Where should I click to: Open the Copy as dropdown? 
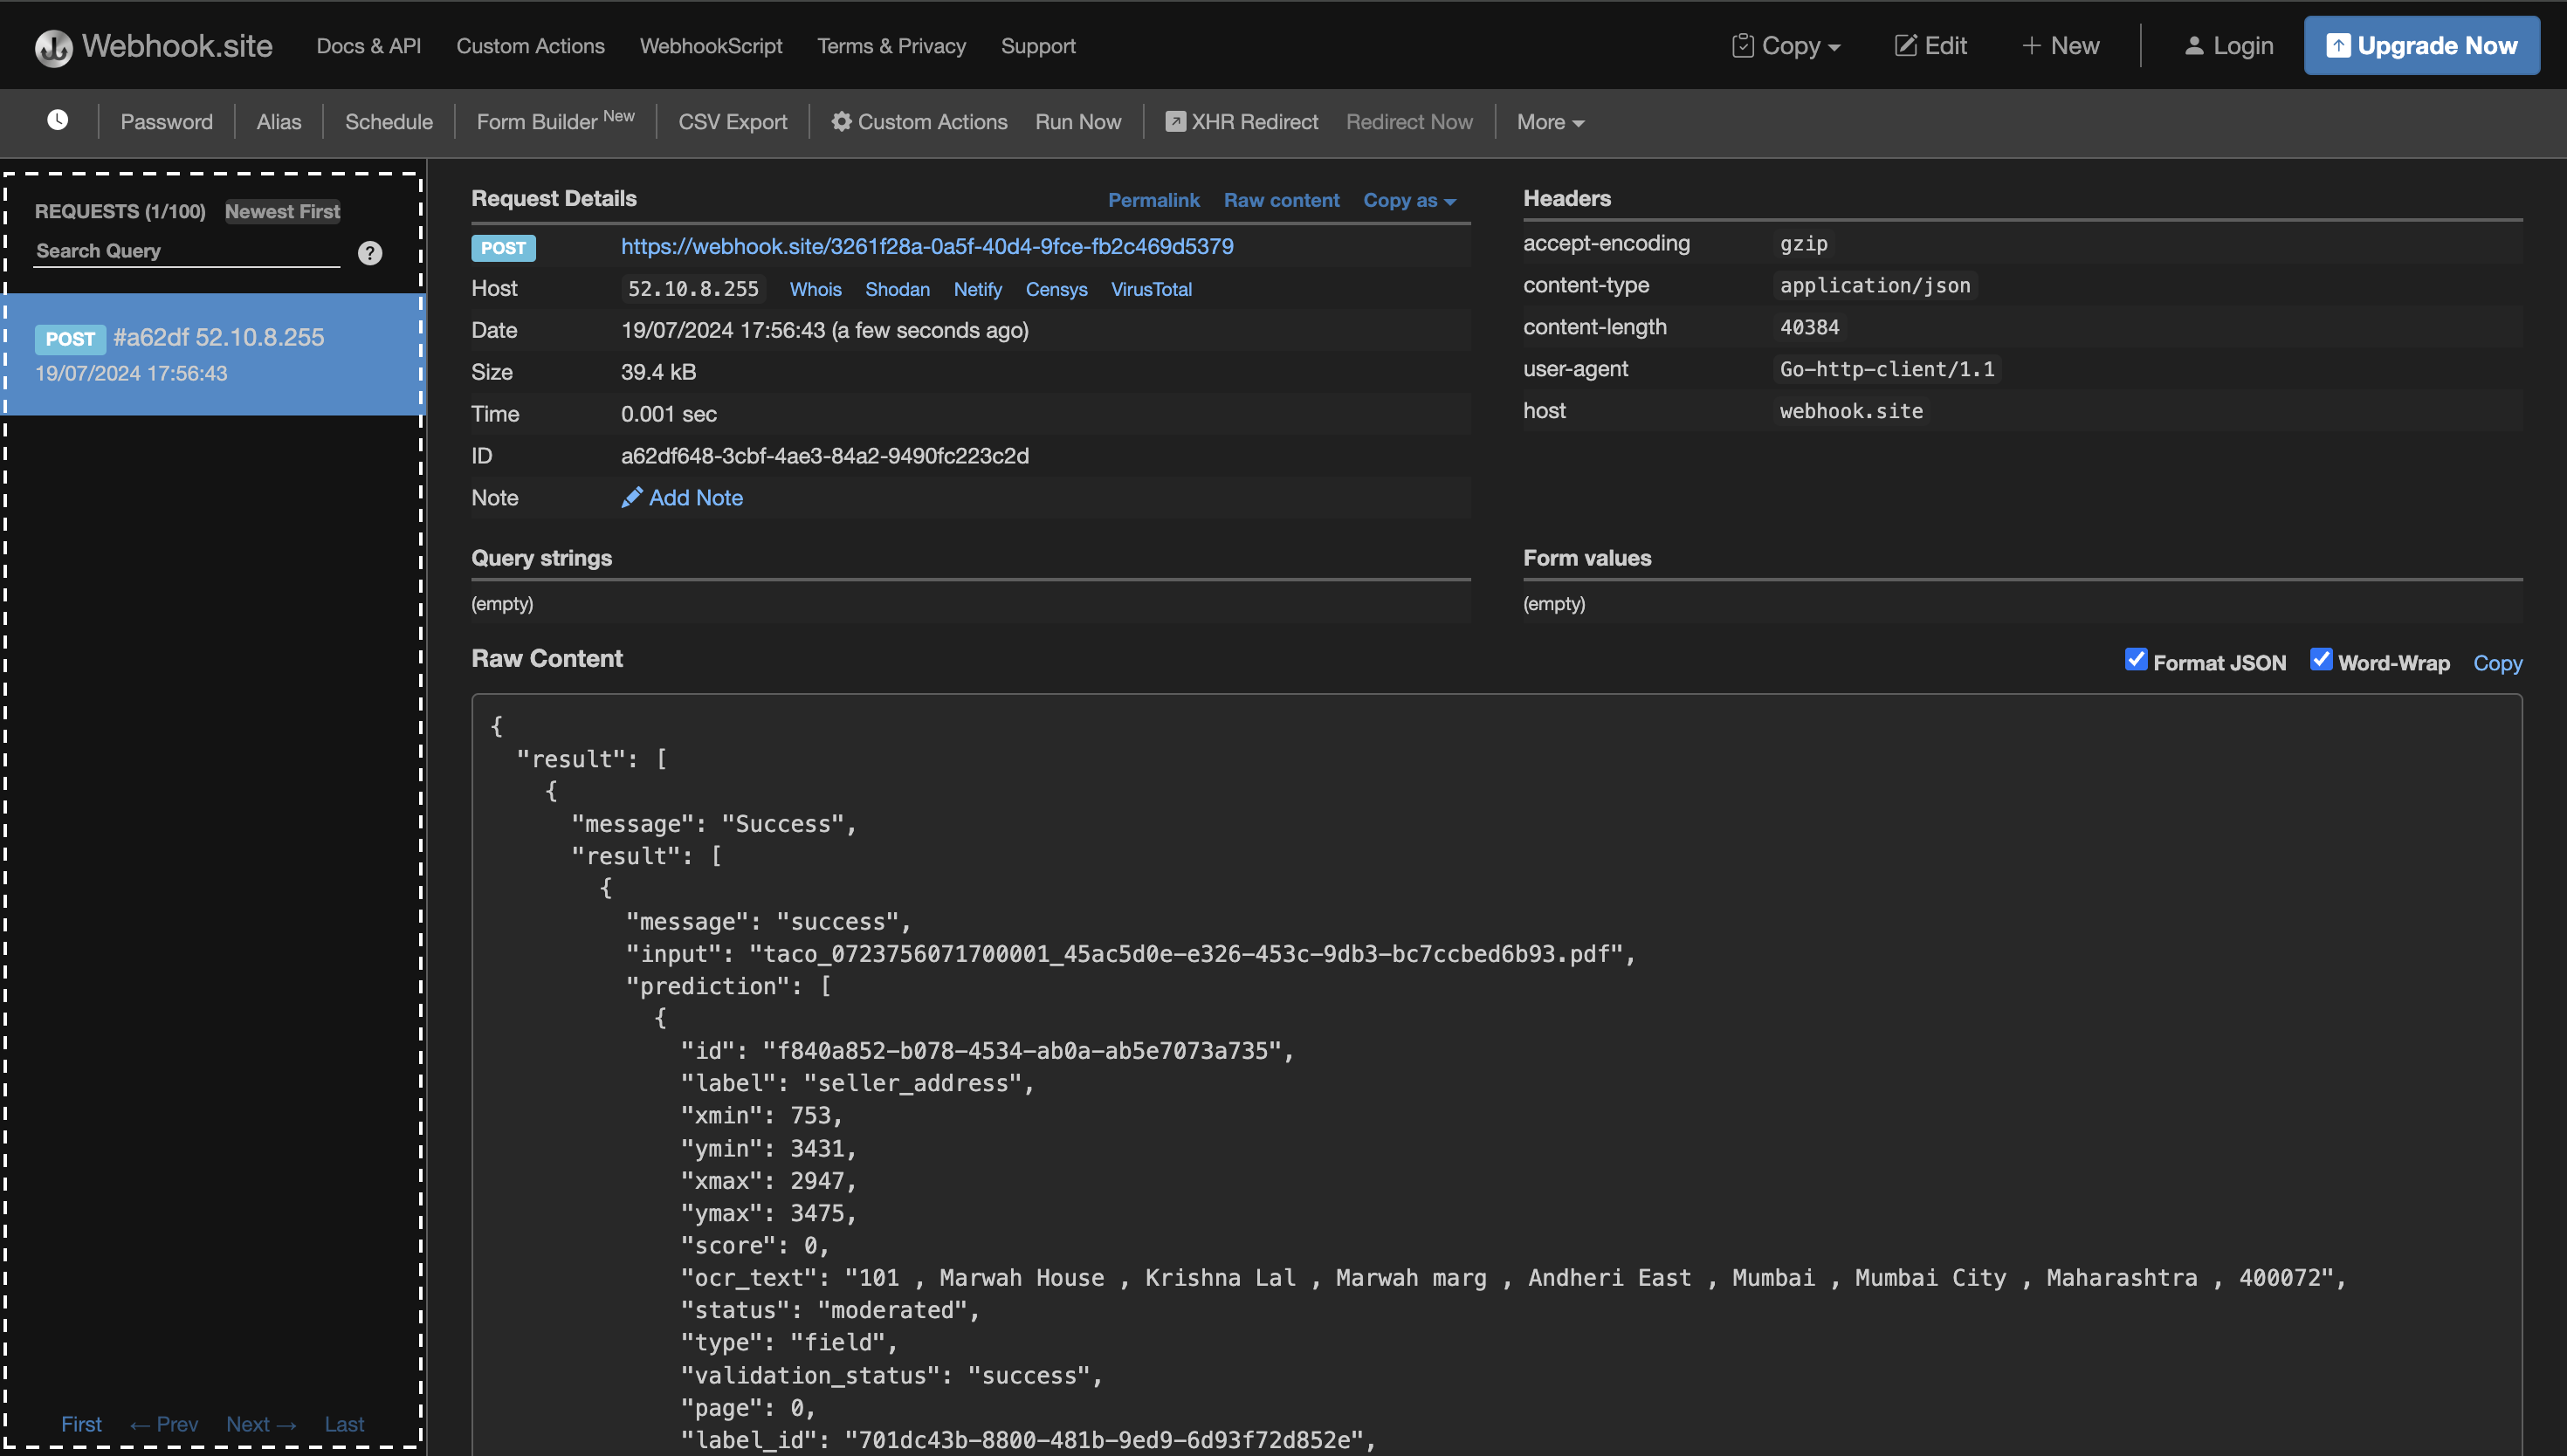tap(1409, 200)
